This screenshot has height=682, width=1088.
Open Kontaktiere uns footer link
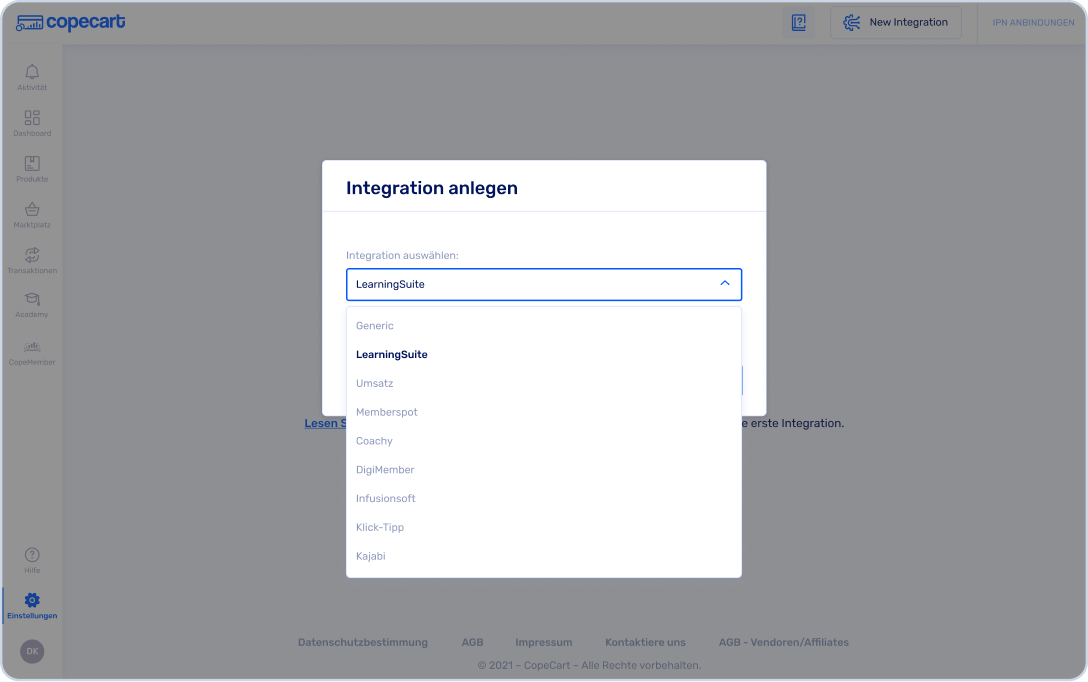coord(645,642)
